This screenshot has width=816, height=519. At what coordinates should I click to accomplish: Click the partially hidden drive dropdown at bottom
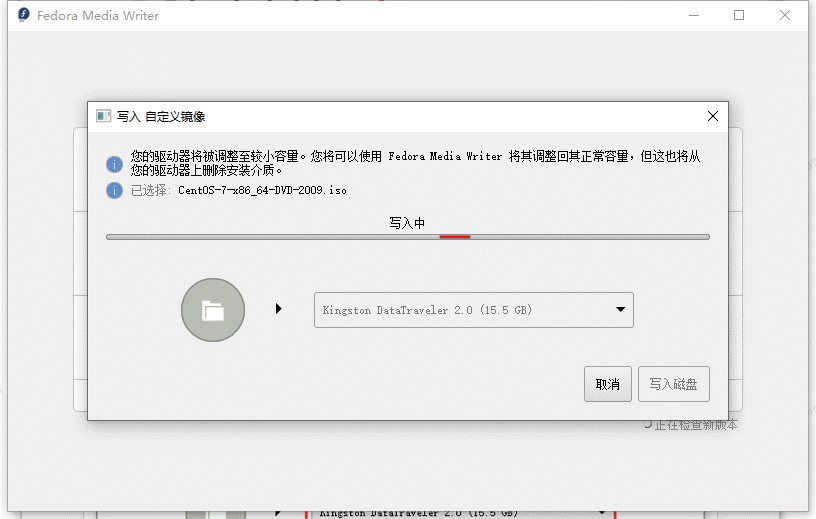coord(460,513)
